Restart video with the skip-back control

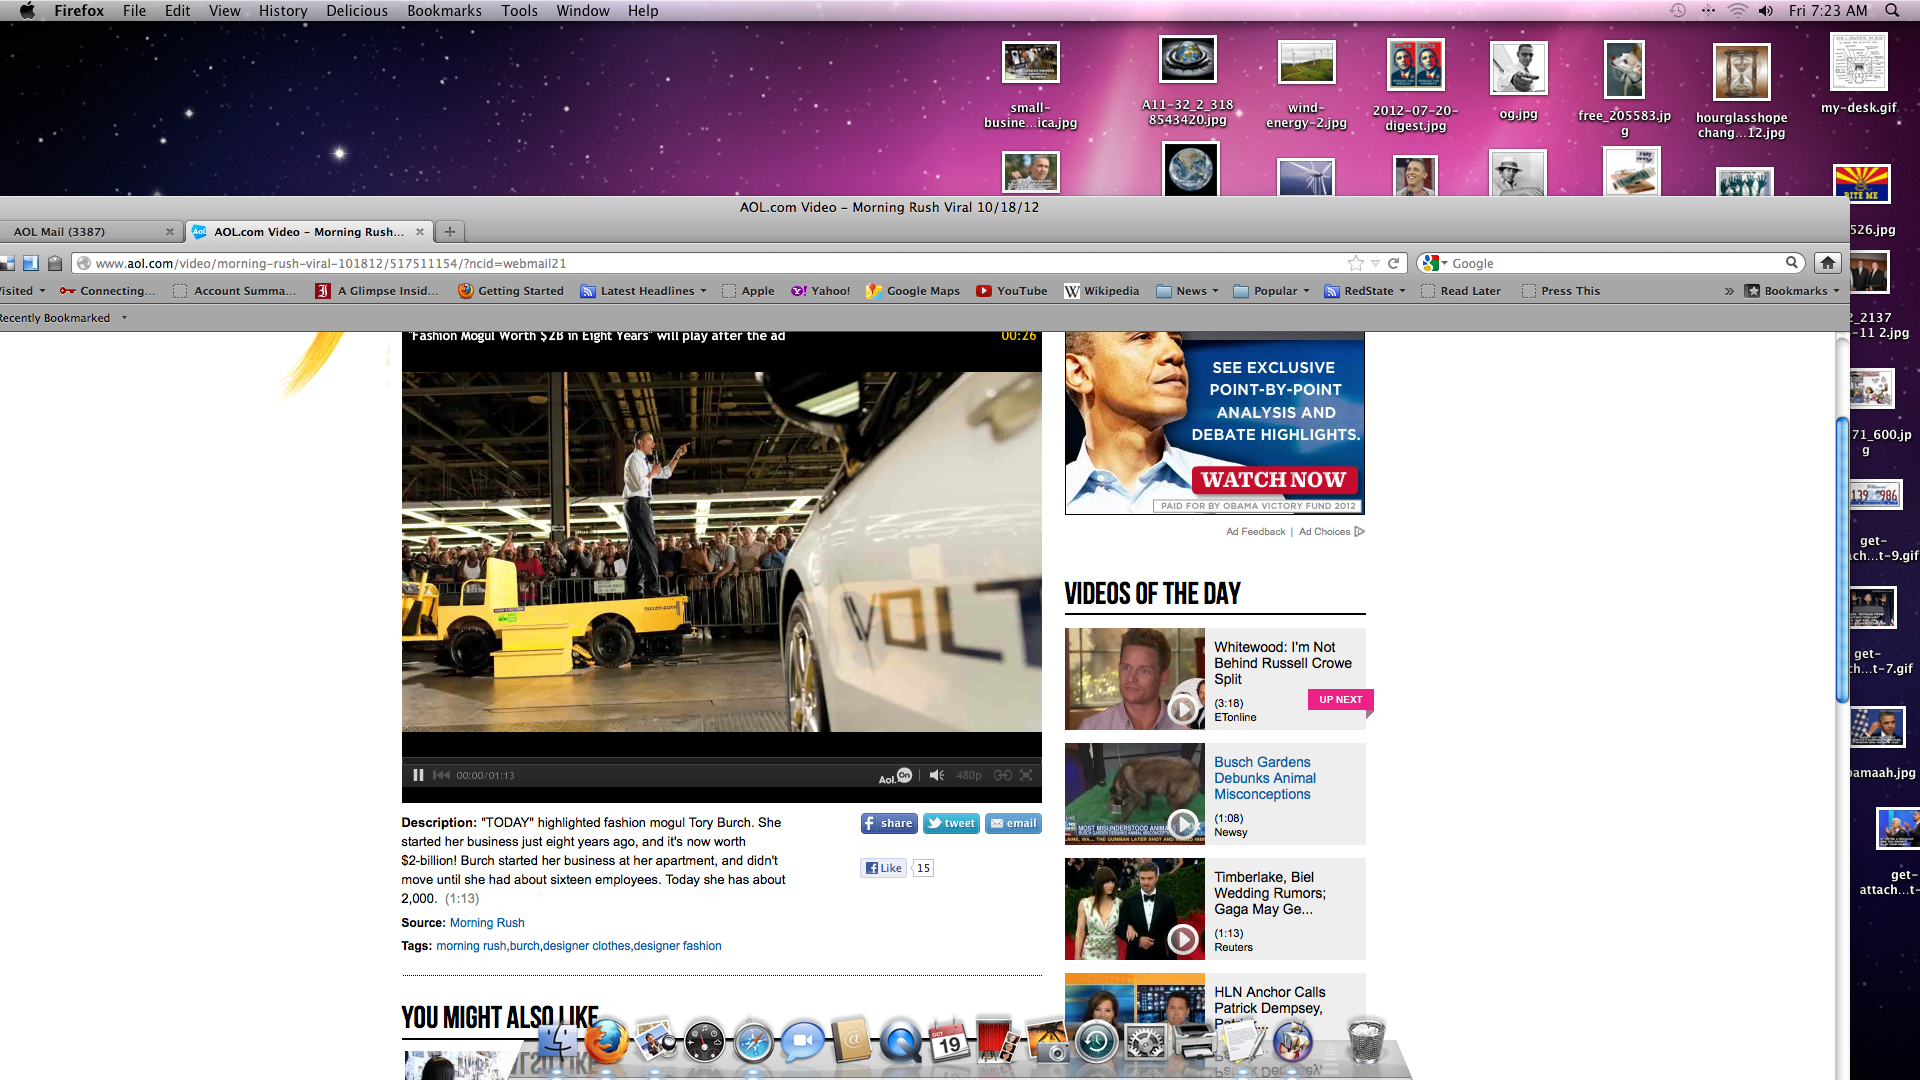pyautogui.click(x=441, y=775)
